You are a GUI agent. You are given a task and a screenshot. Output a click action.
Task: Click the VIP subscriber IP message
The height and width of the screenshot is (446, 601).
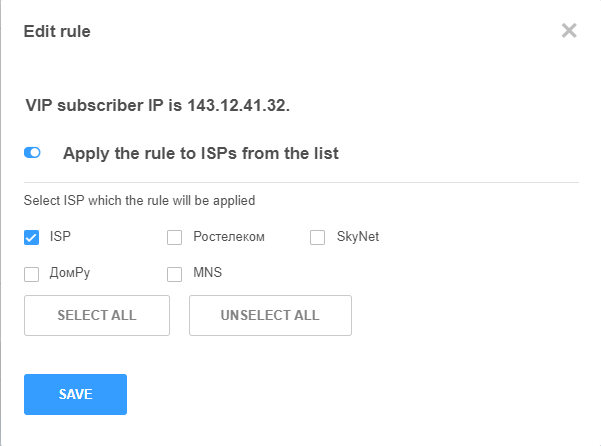[157, 105]
